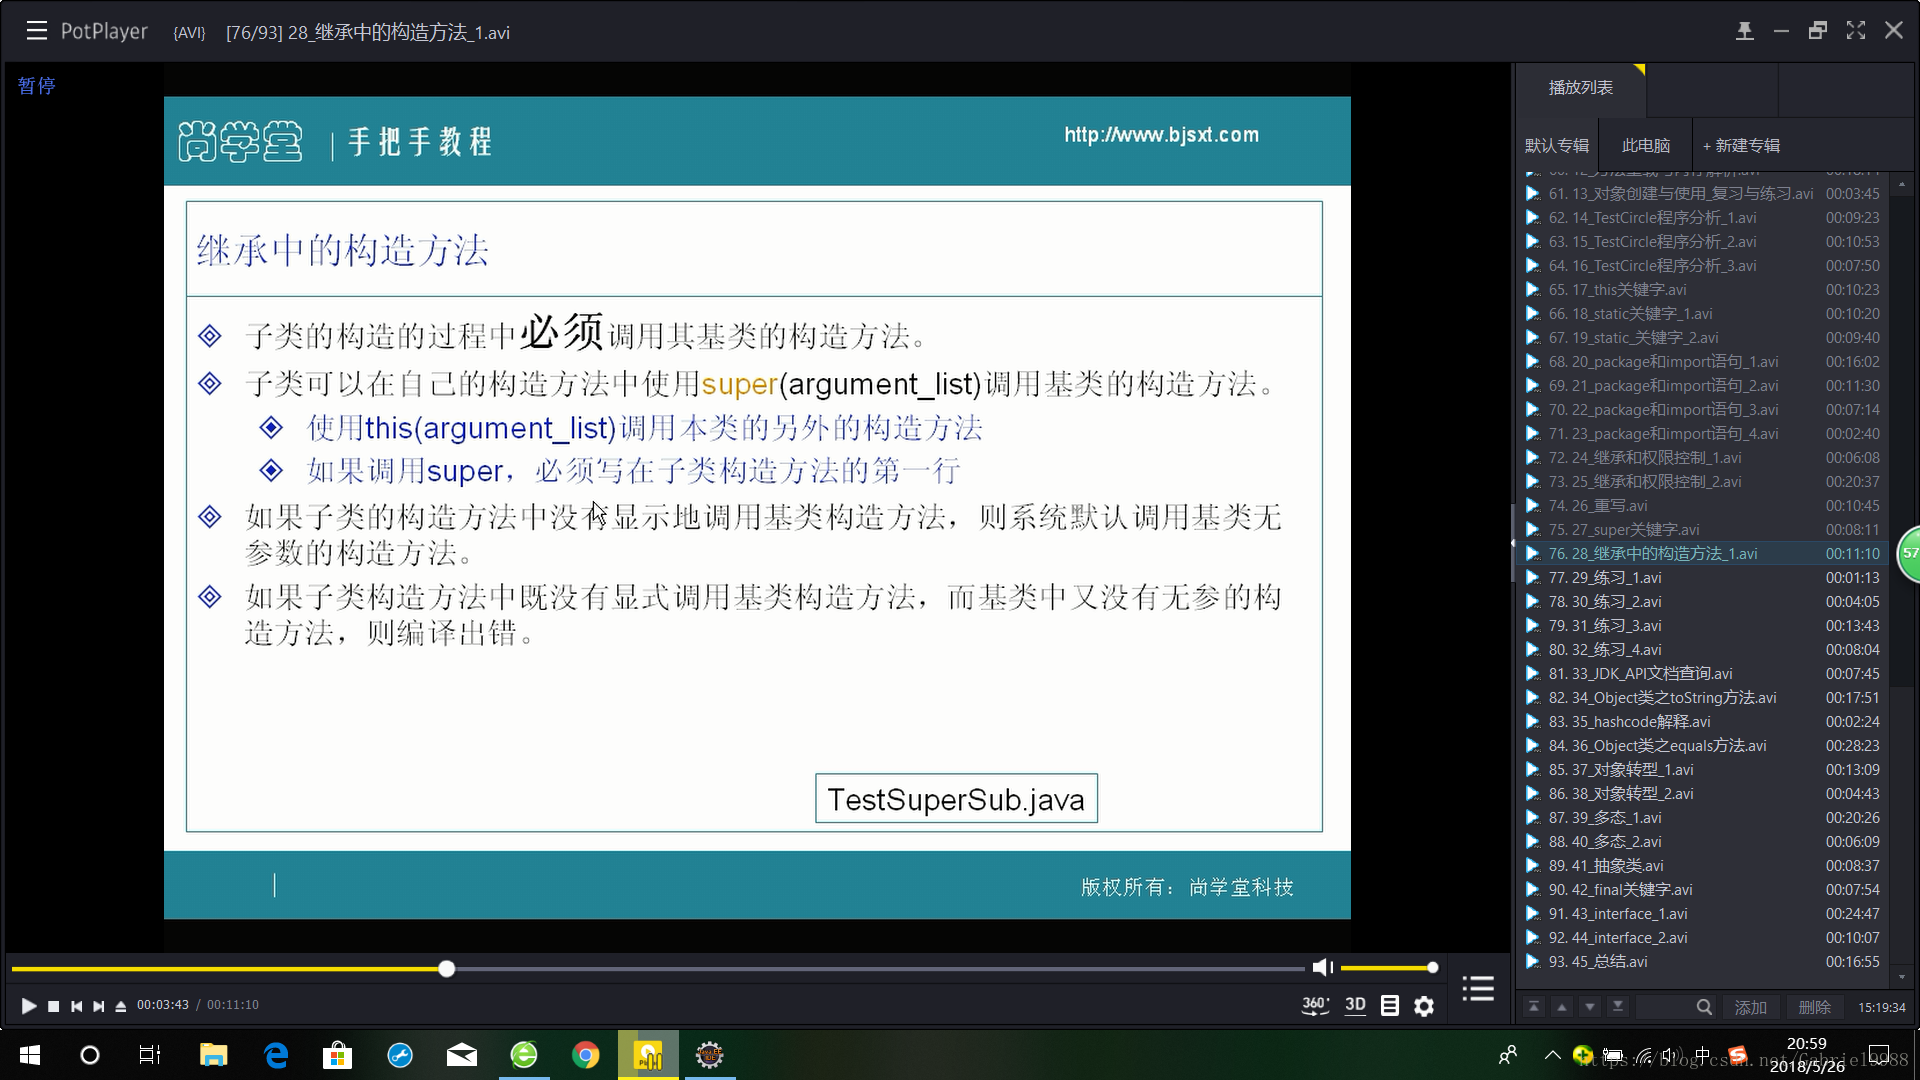Open the Windows Start menu
The width and height of the screenshot is (1920, 1080).
(29, 1056)
